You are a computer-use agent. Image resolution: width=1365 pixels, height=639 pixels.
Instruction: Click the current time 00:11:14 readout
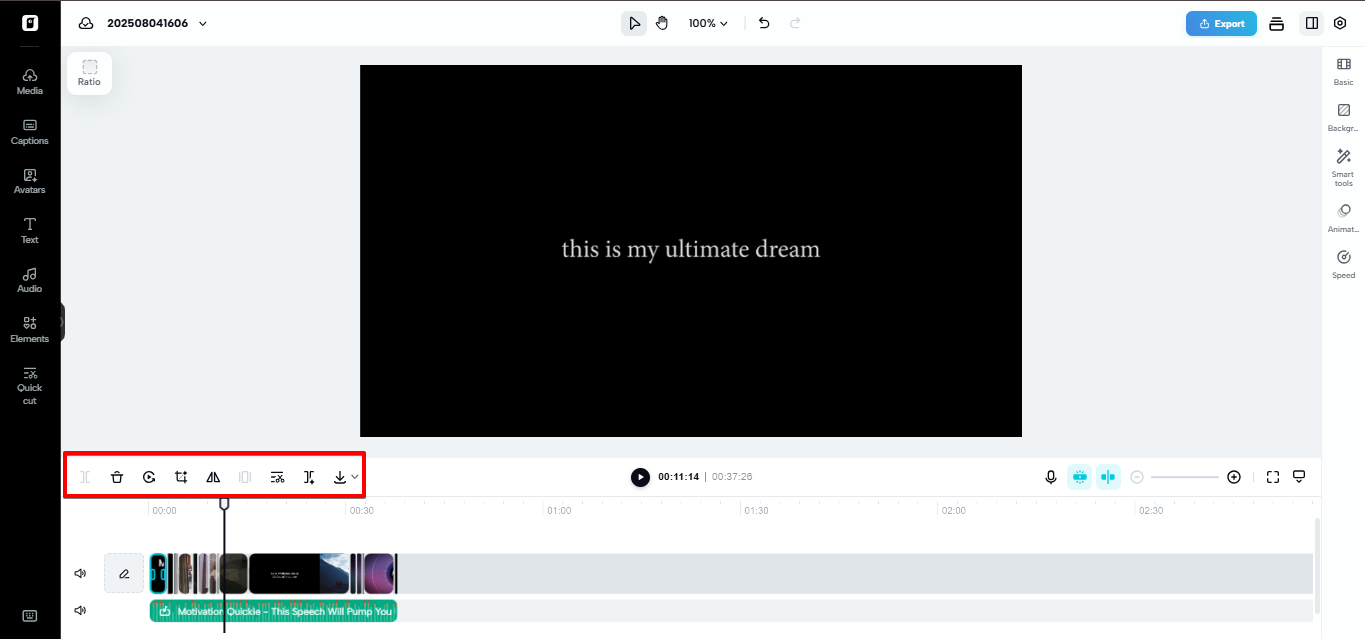point(678,477)
